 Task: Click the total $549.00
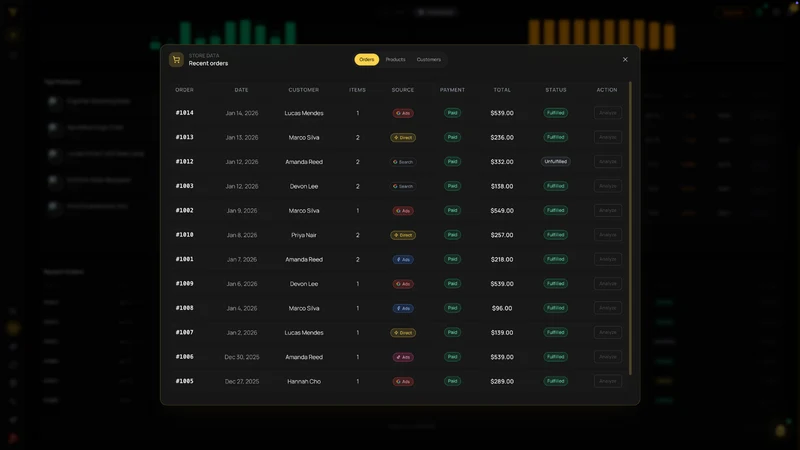(x=502, y=211)
